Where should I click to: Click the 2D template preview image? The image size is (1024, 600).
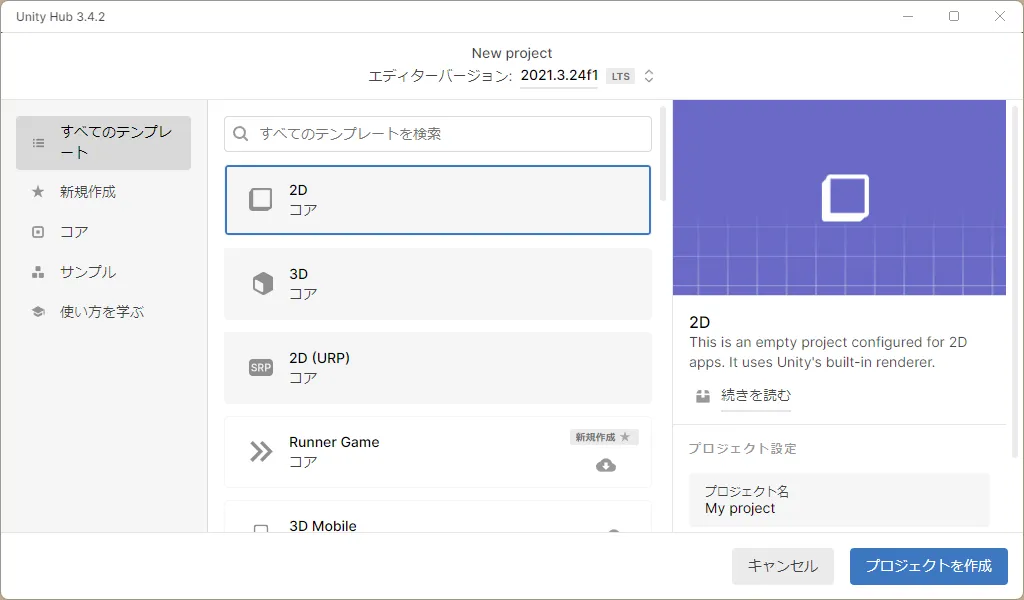[839, 197]
